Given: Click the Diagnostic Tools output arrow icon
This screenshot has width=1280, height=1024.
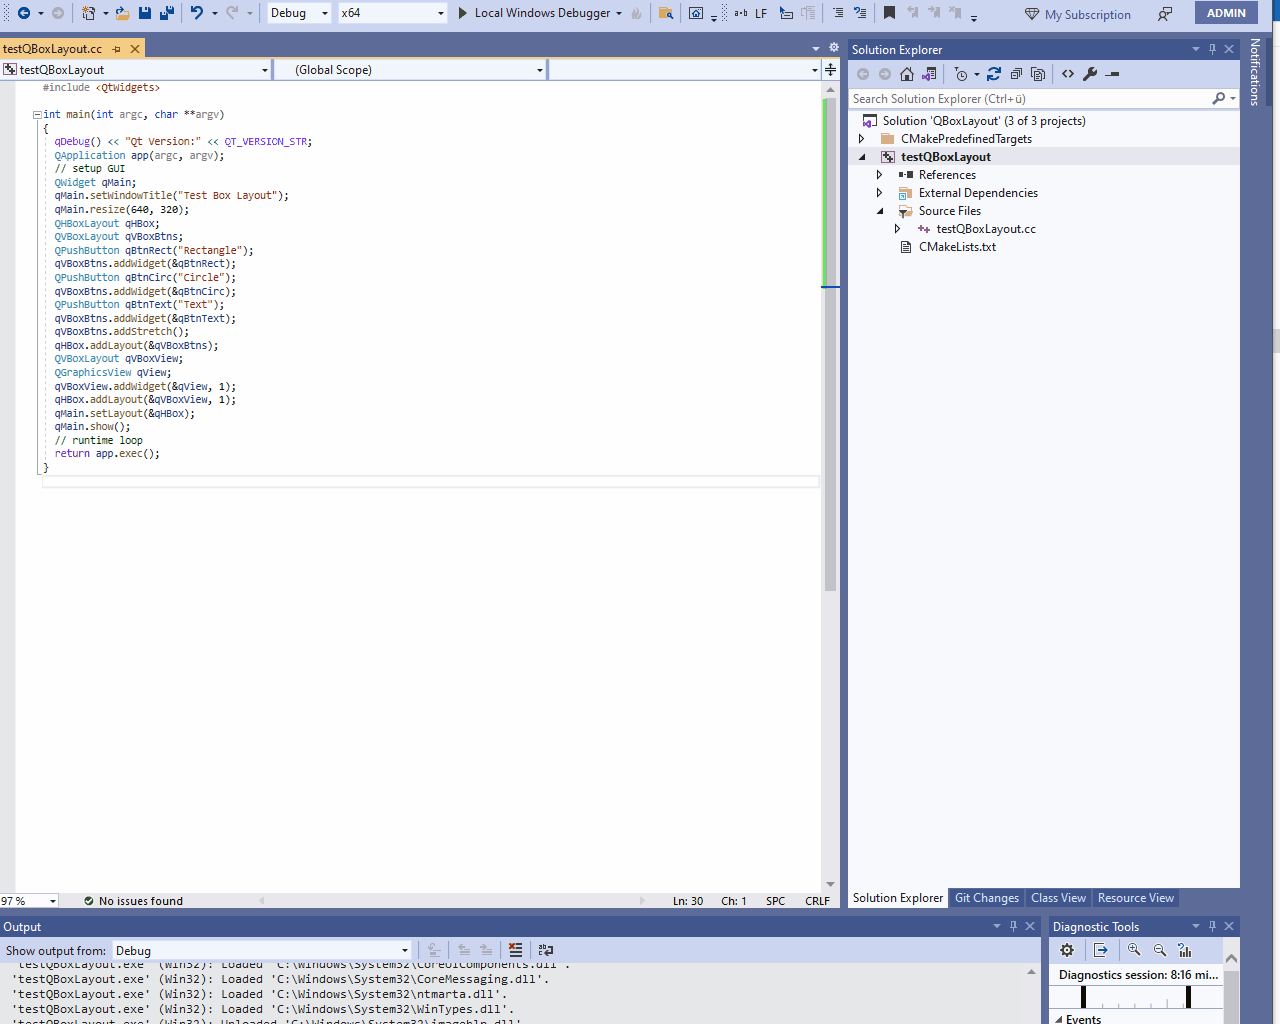Looking at the screenshot, I should click(1101, 950).
